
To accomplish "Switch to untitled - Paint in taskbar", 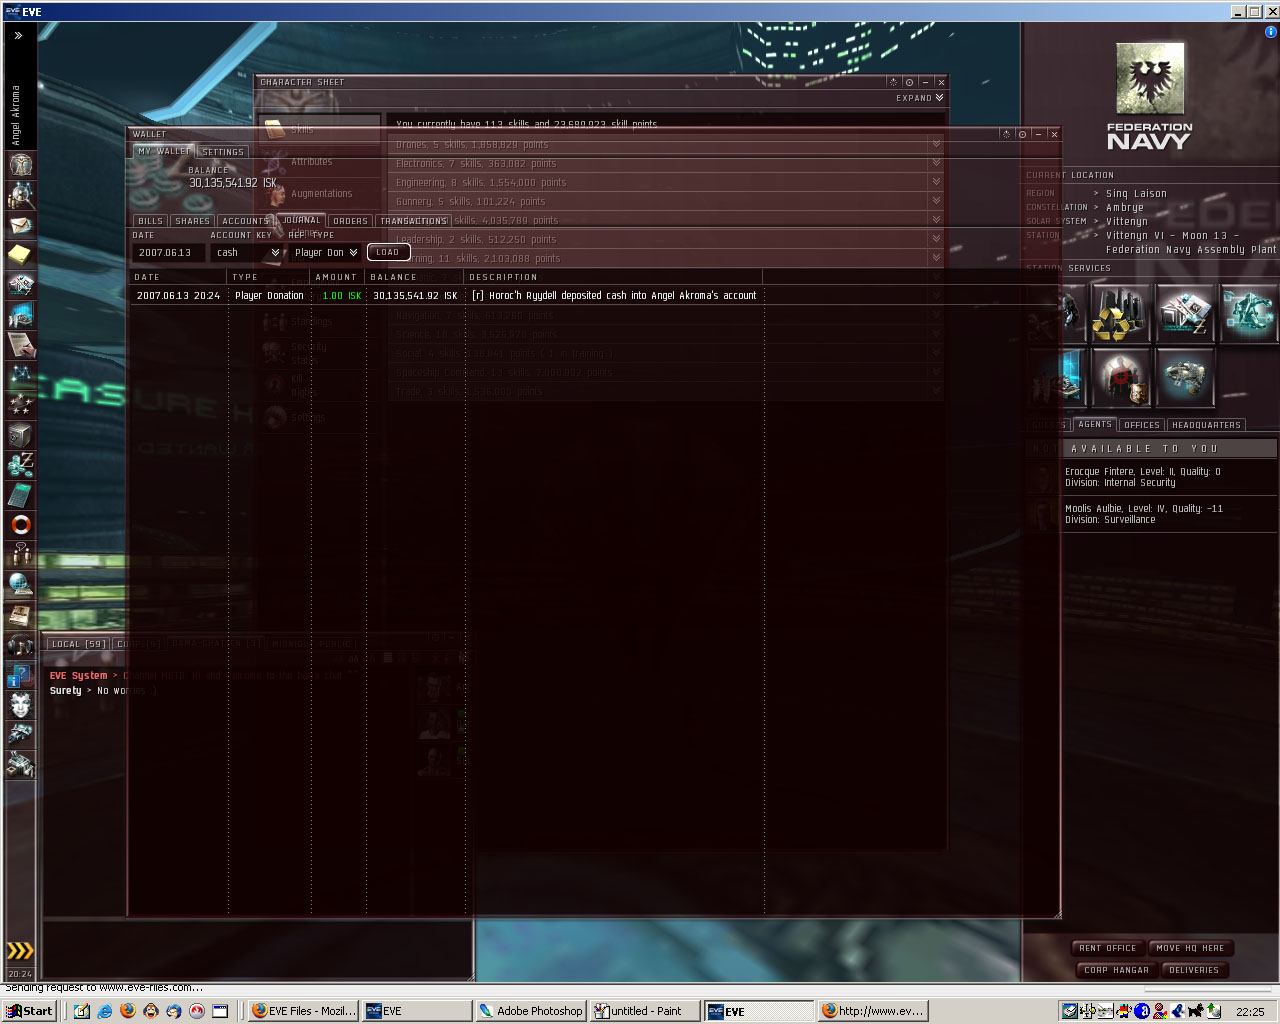I will tap(644, 1011).
